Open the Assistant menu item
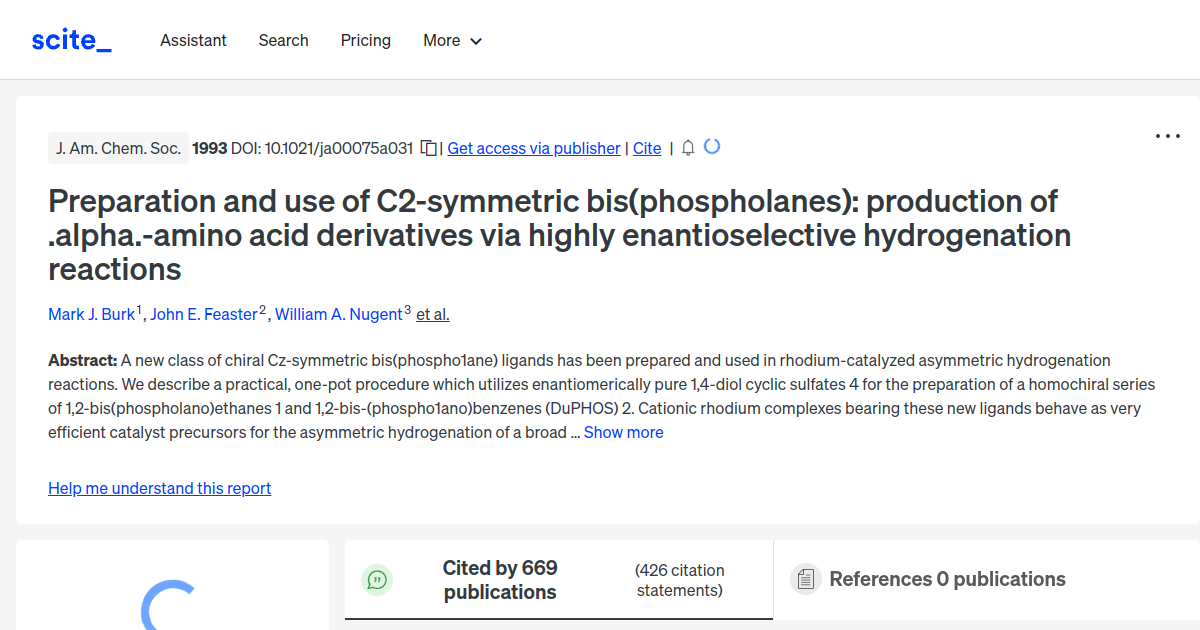The image size is (1200, 630). coord(193,40)
